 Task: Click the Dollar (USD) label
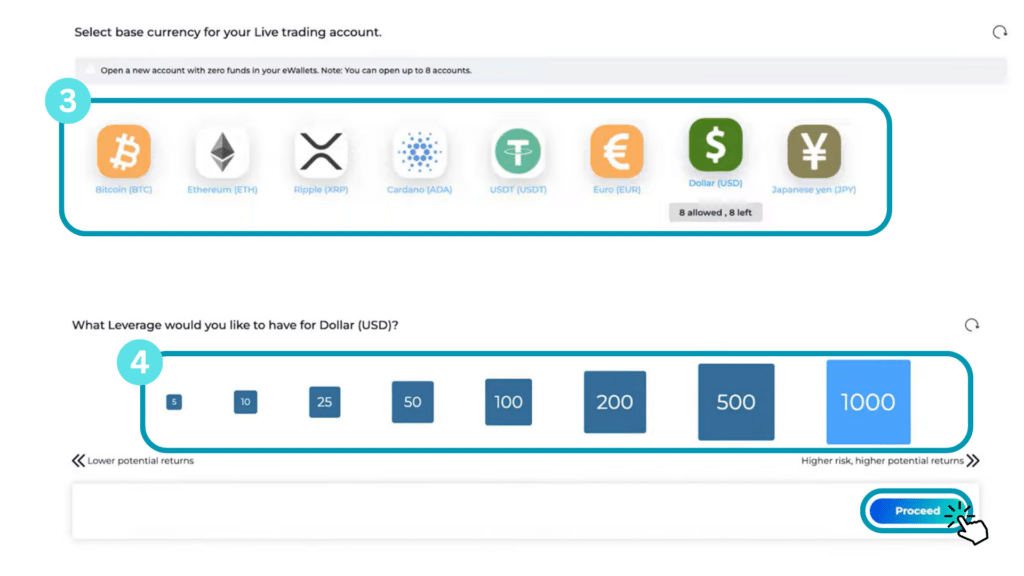(715, 183)
